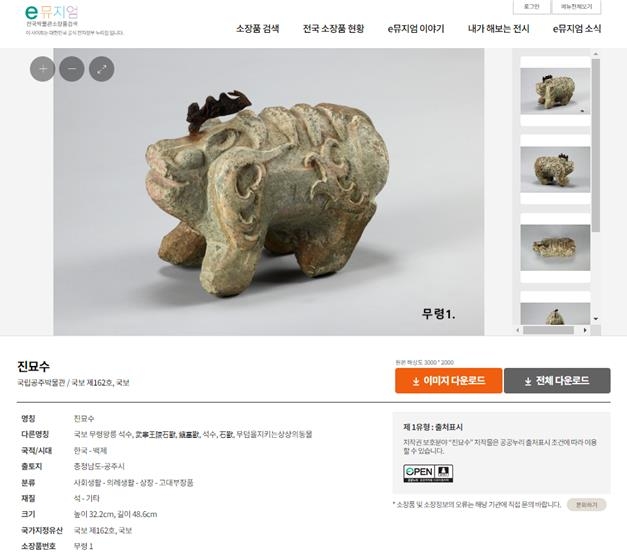
Task: Click the 문의하기 inquiry button
Action: (x=587, y=505)
